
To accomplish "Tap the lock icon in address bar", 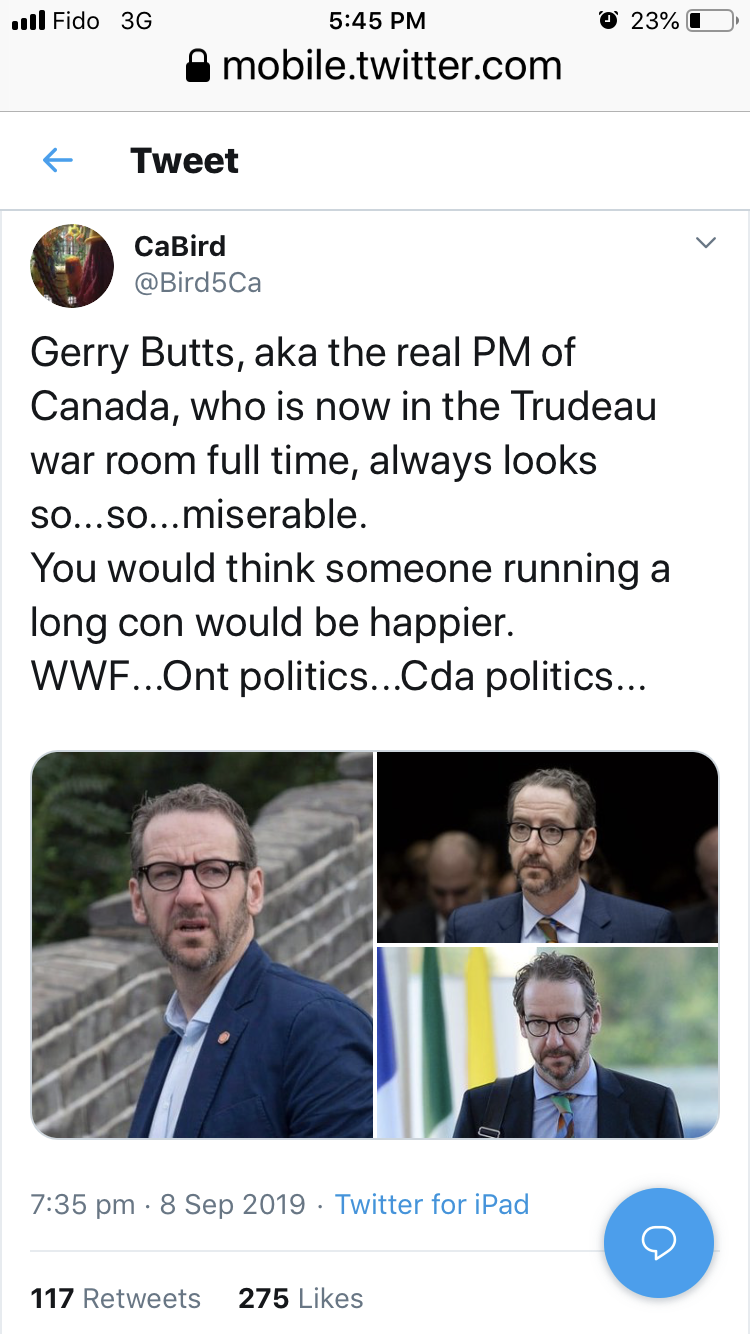I will 199,67.
